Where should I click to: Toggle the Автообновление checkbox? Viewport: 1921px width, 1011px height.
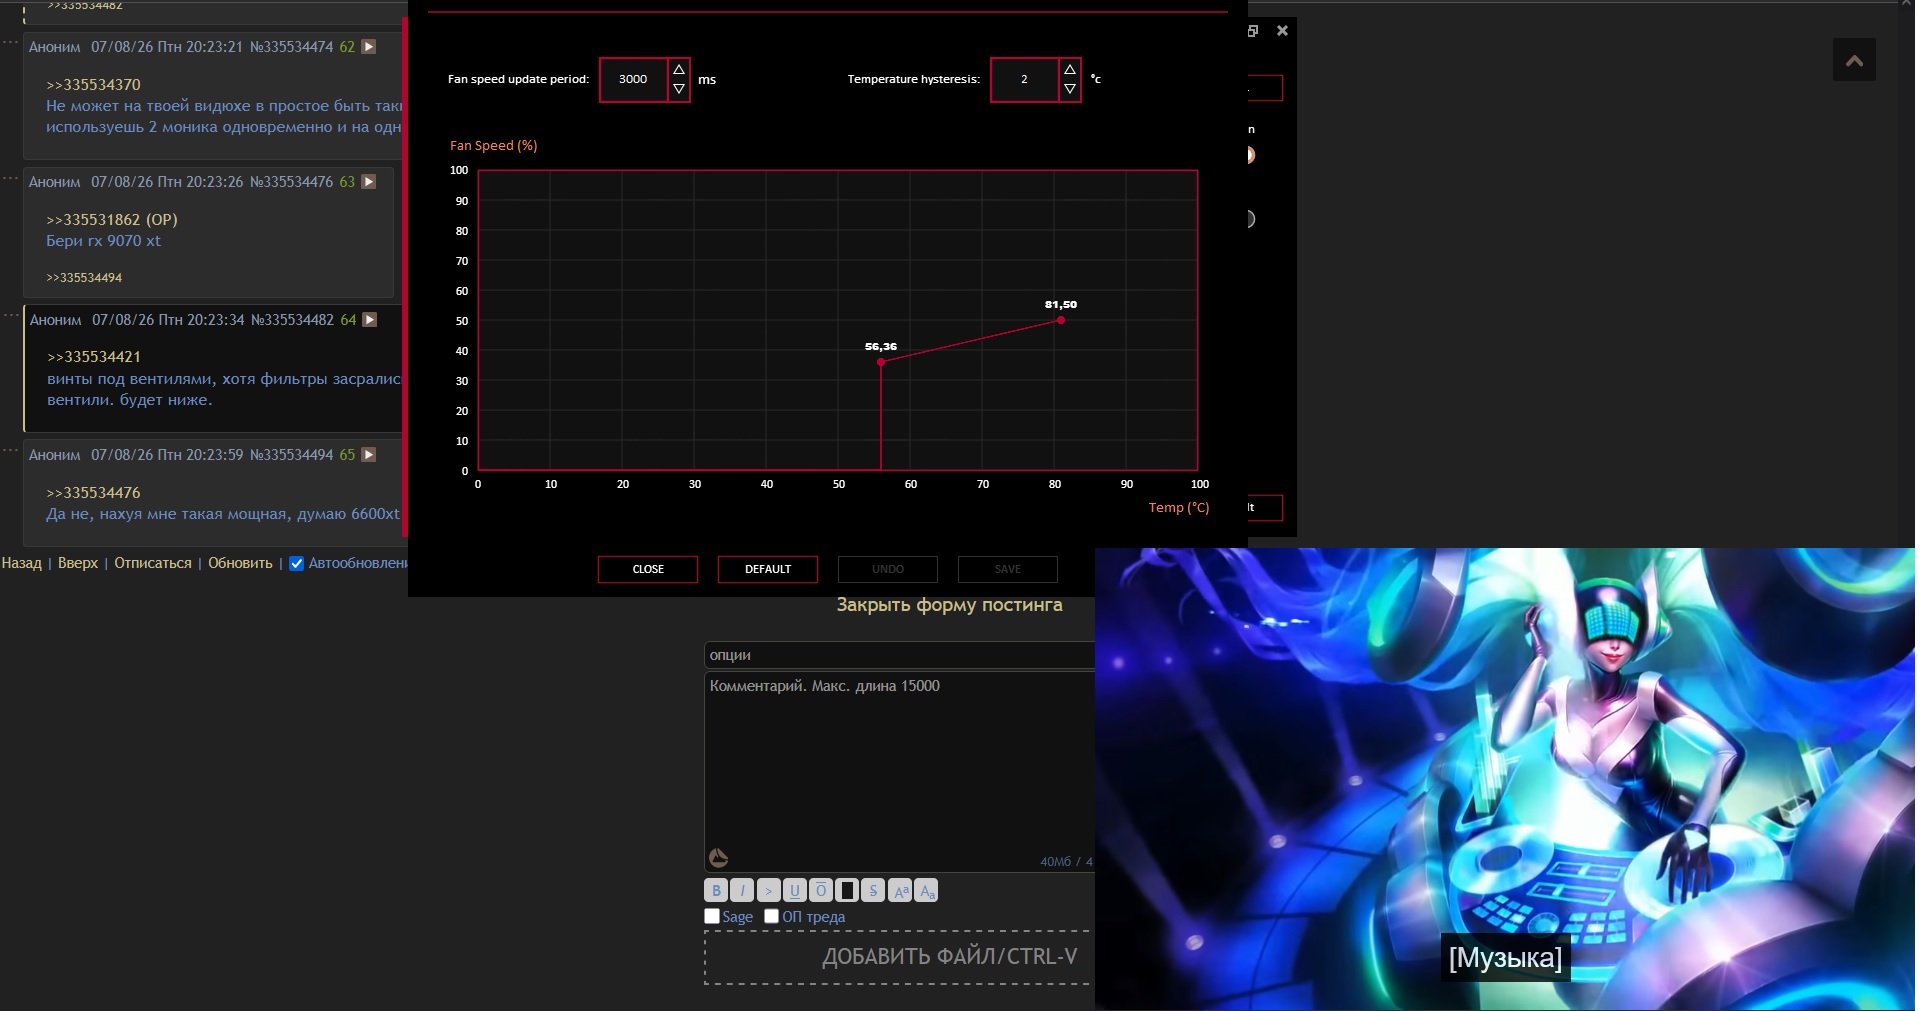click(x=296, y=563)
